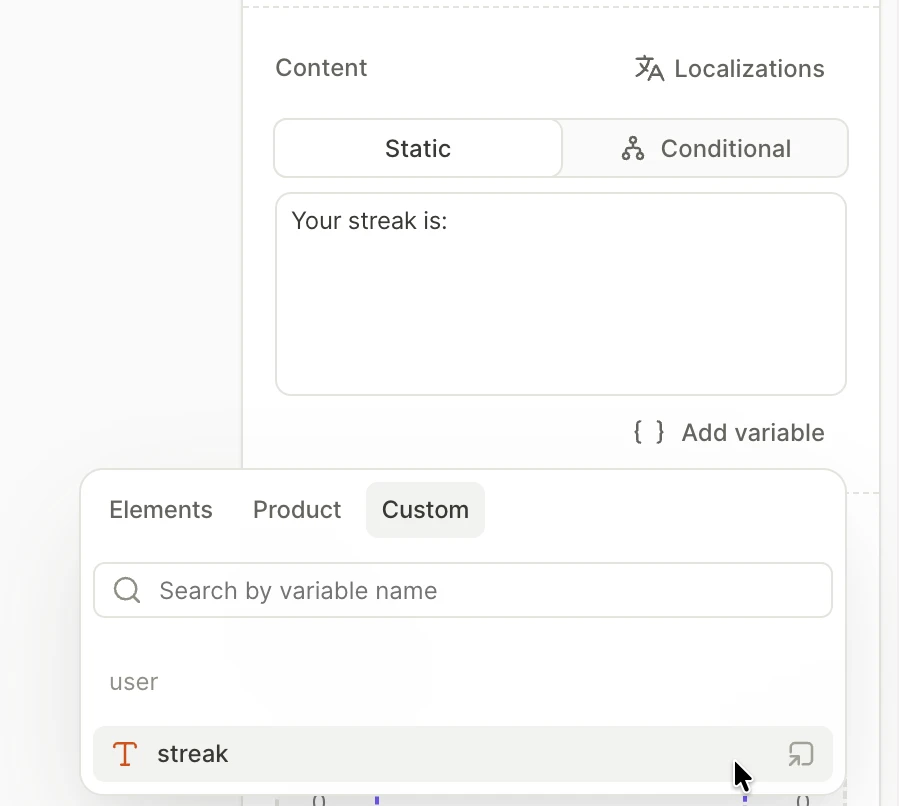
Task: Switch to Conditional content mode
Action: pyautogui.click(x=705, y=148)
